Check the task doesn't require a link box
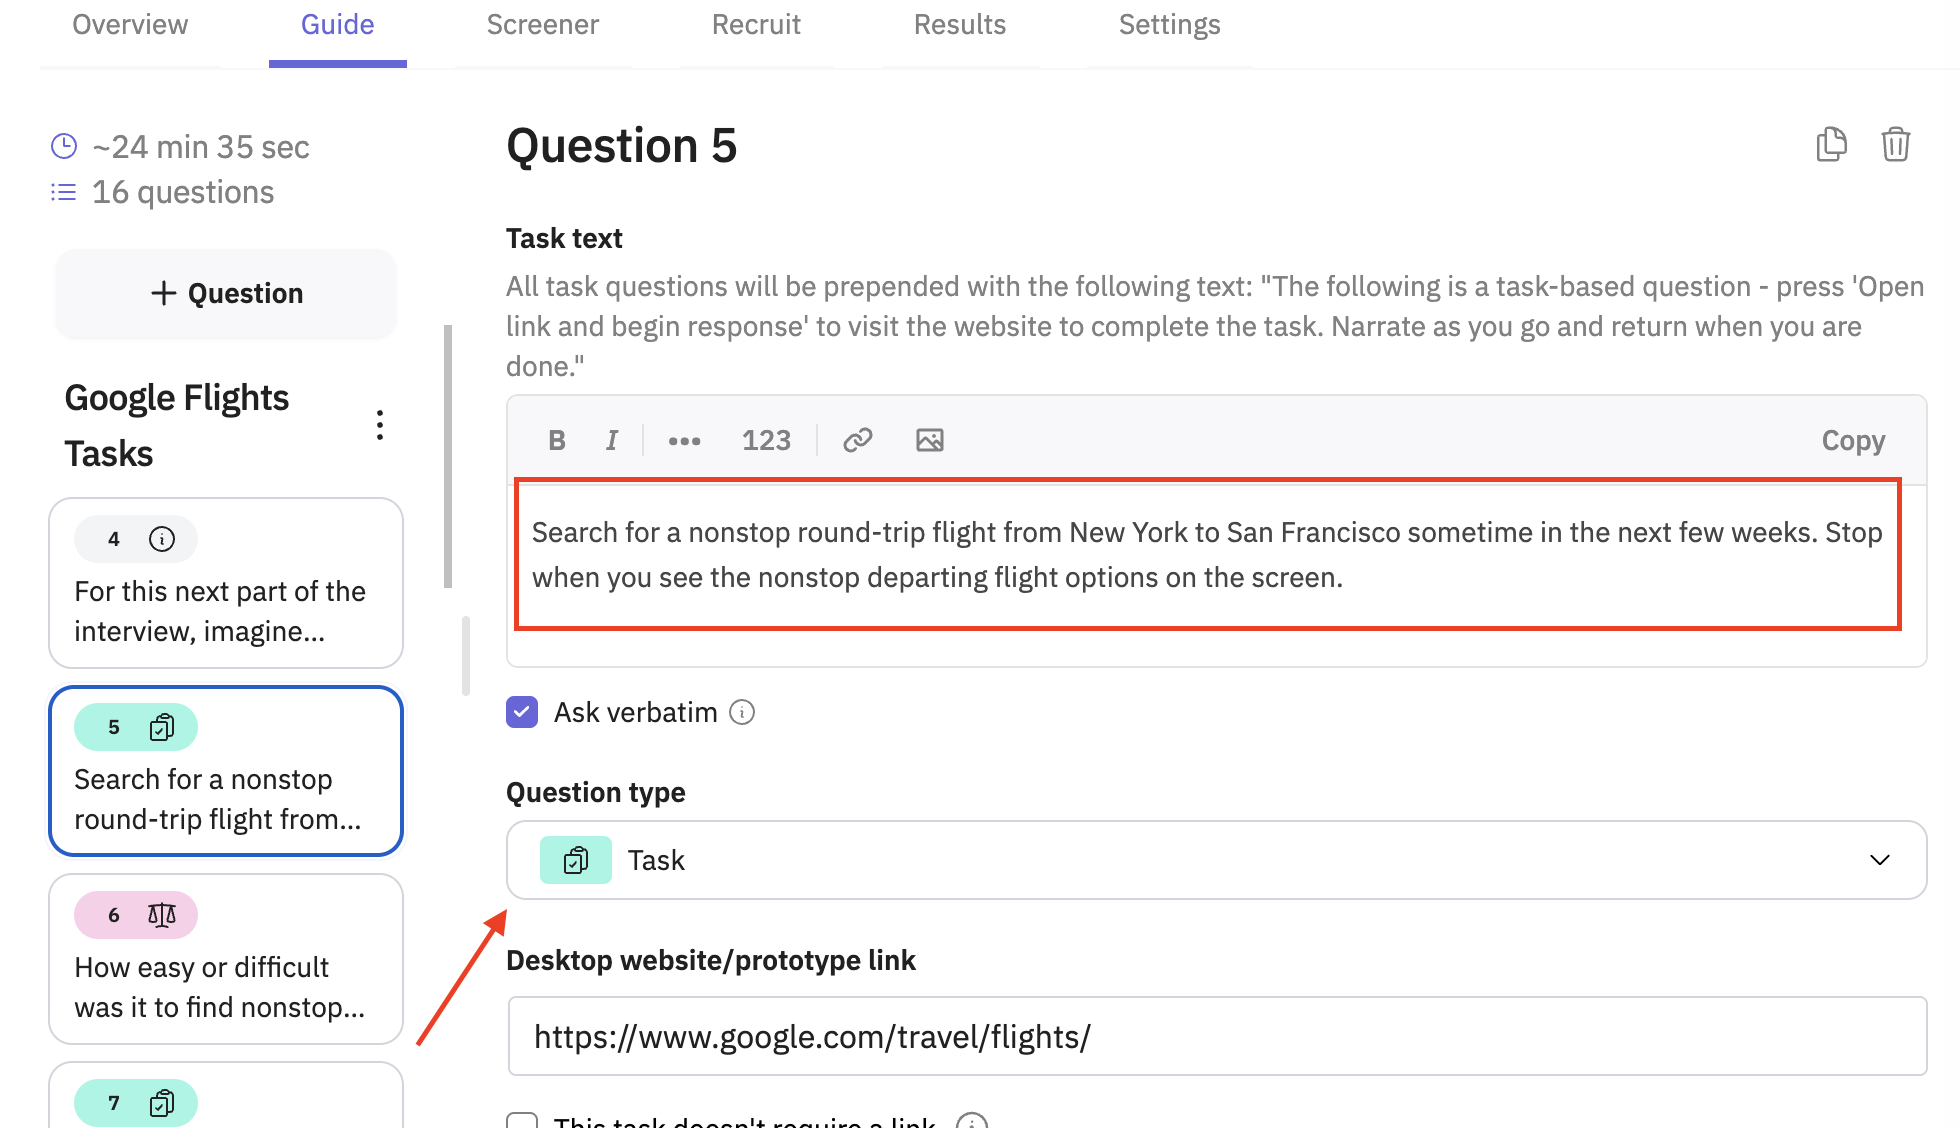Viewport: 1960px width, 1128px height. pos(522,1120)
